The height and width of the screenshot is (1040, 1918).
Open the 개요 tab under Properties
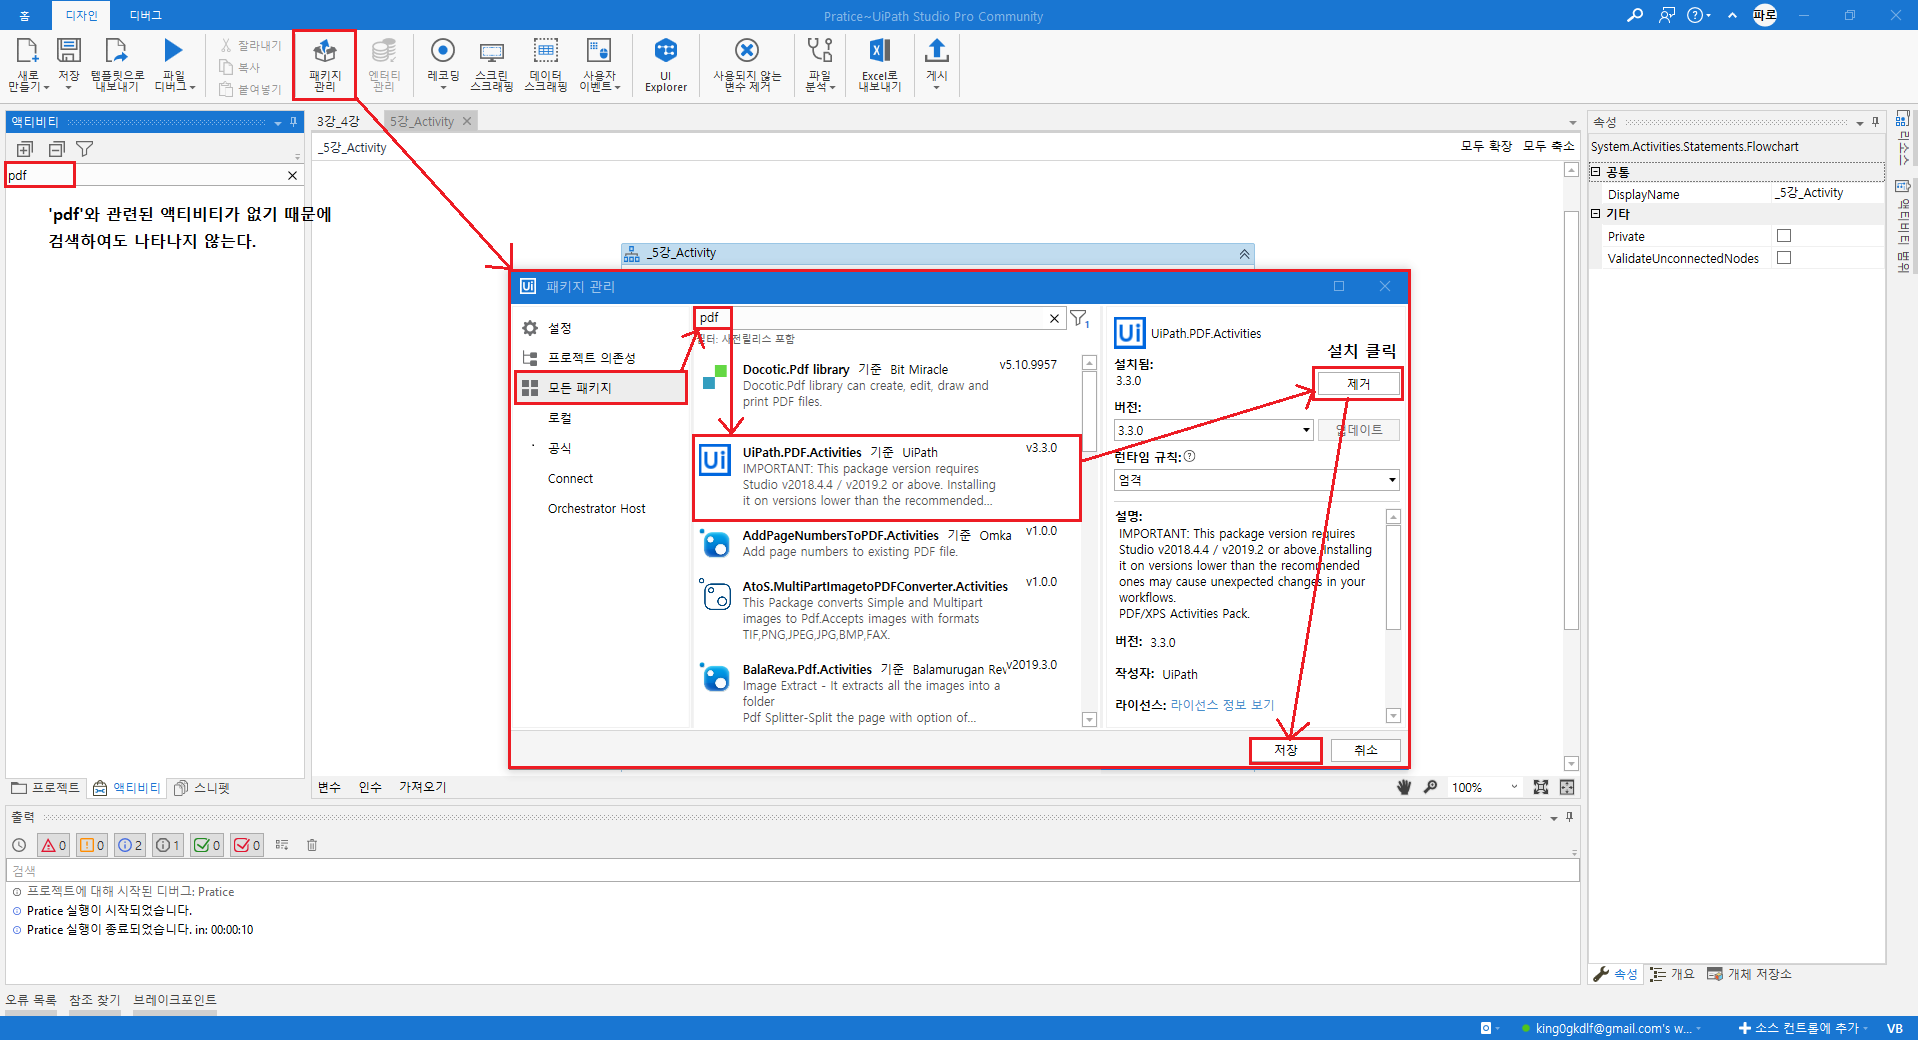[1672, 974]
